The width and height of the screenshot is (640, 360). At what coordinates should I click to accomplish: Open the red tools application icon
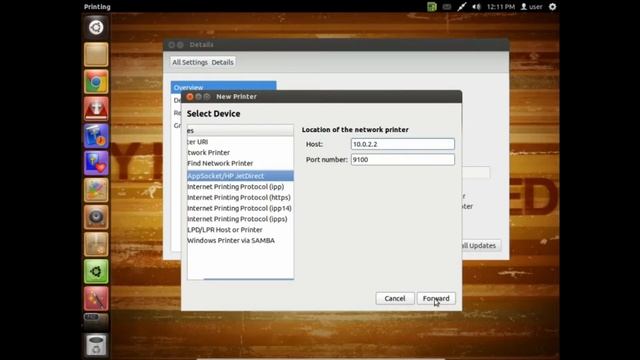[x=96, y=298]
